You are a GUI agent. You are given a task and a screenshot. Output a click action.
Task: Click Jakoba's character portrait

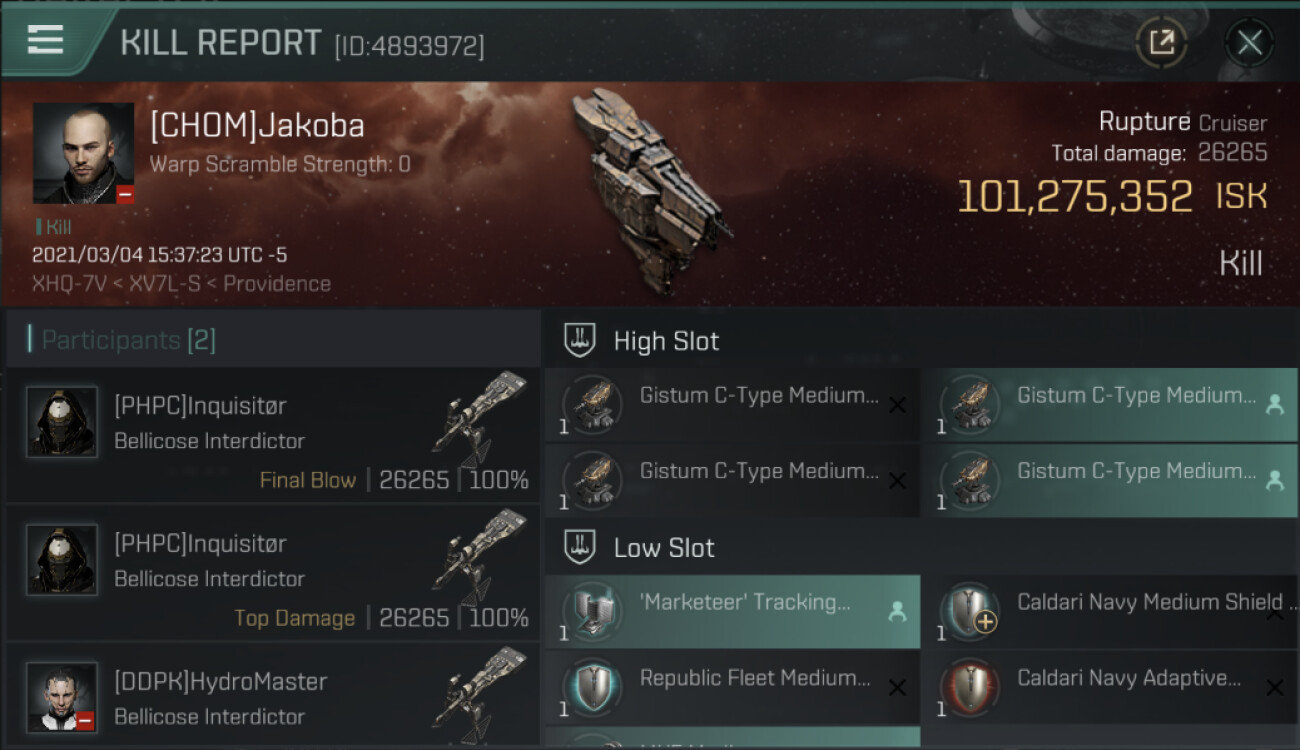click(83, 153)
